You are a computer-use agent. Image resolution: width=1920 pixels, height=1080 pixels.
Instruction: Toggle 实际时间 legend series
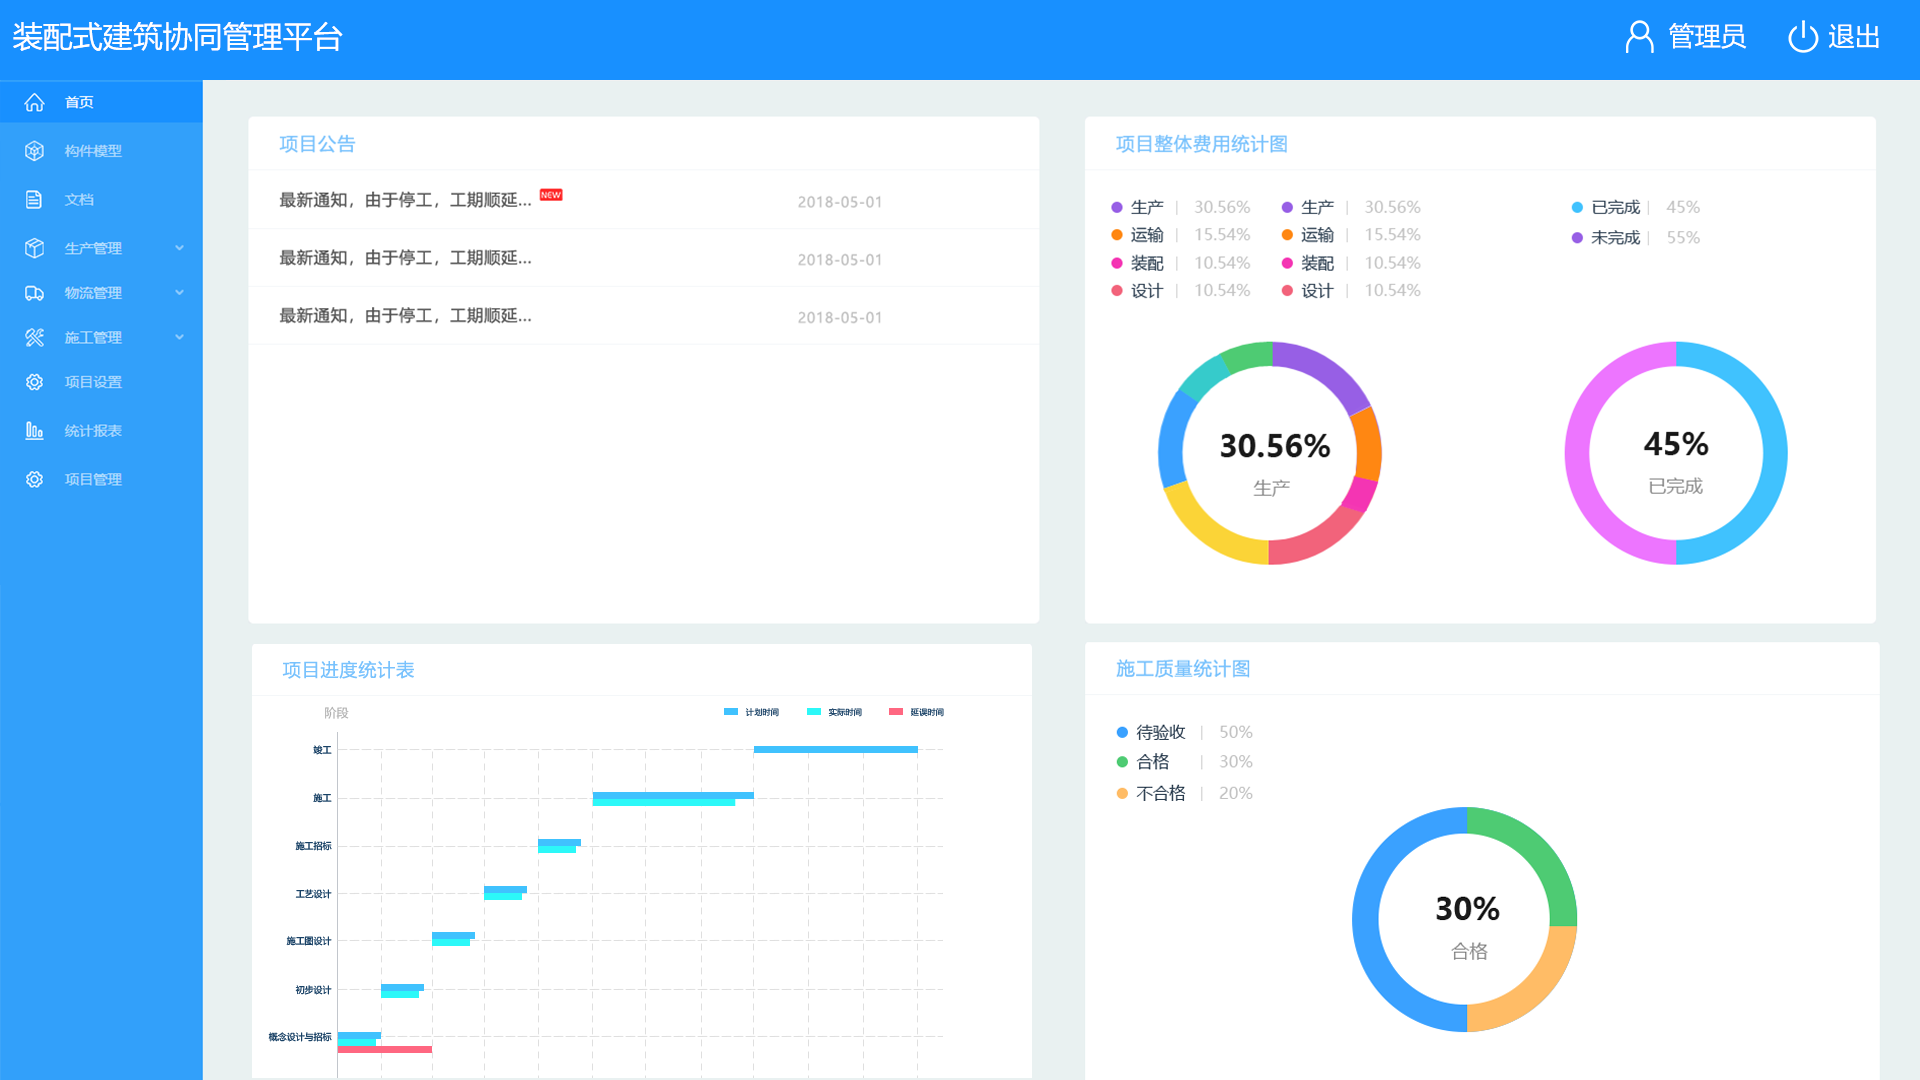coord(835,712)
